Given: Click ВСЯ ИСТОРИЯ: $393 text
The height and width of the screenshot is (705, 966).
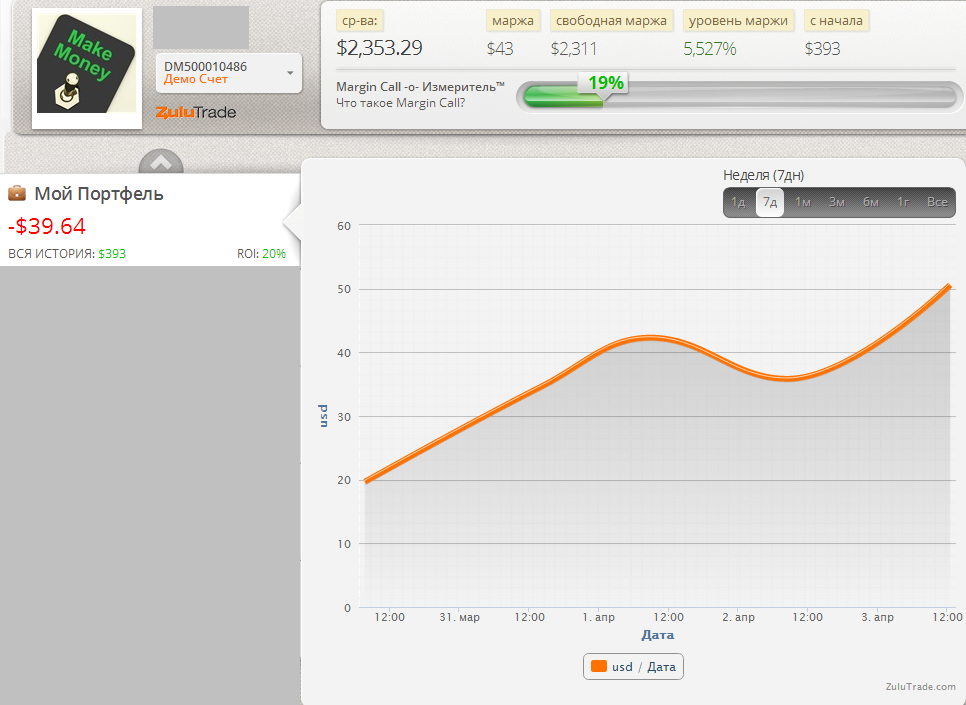Looking at the screenshot, I should 67,254.
